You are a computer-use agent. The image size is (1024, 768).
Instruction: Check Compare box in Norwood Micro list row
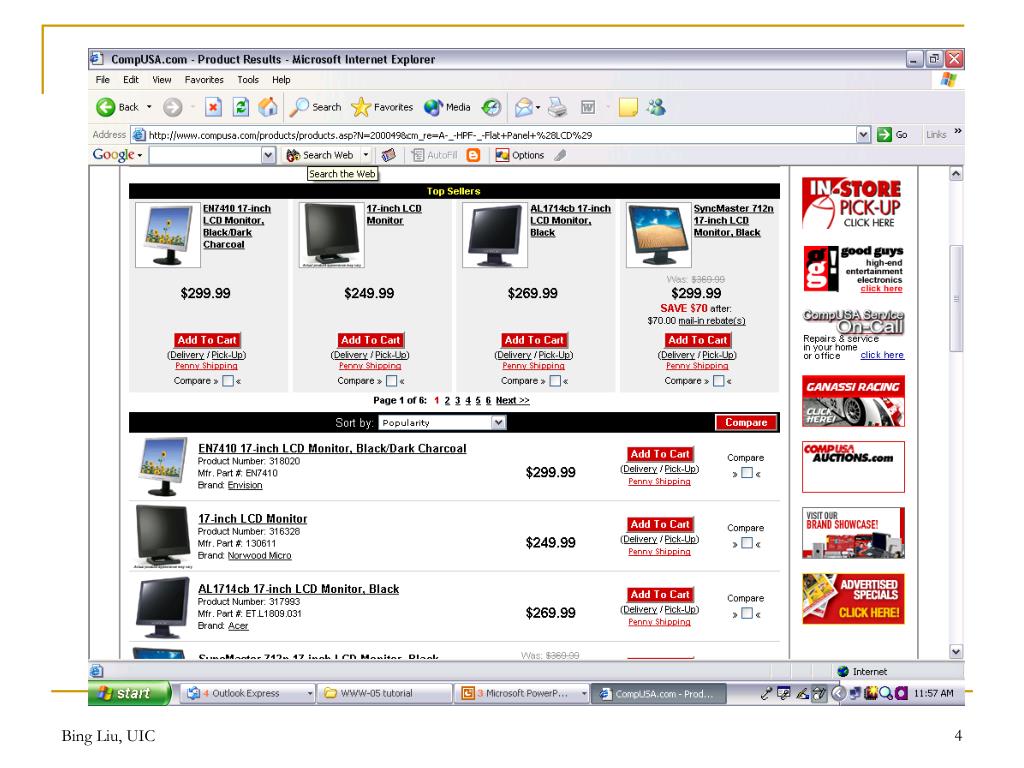pos(747,543)
